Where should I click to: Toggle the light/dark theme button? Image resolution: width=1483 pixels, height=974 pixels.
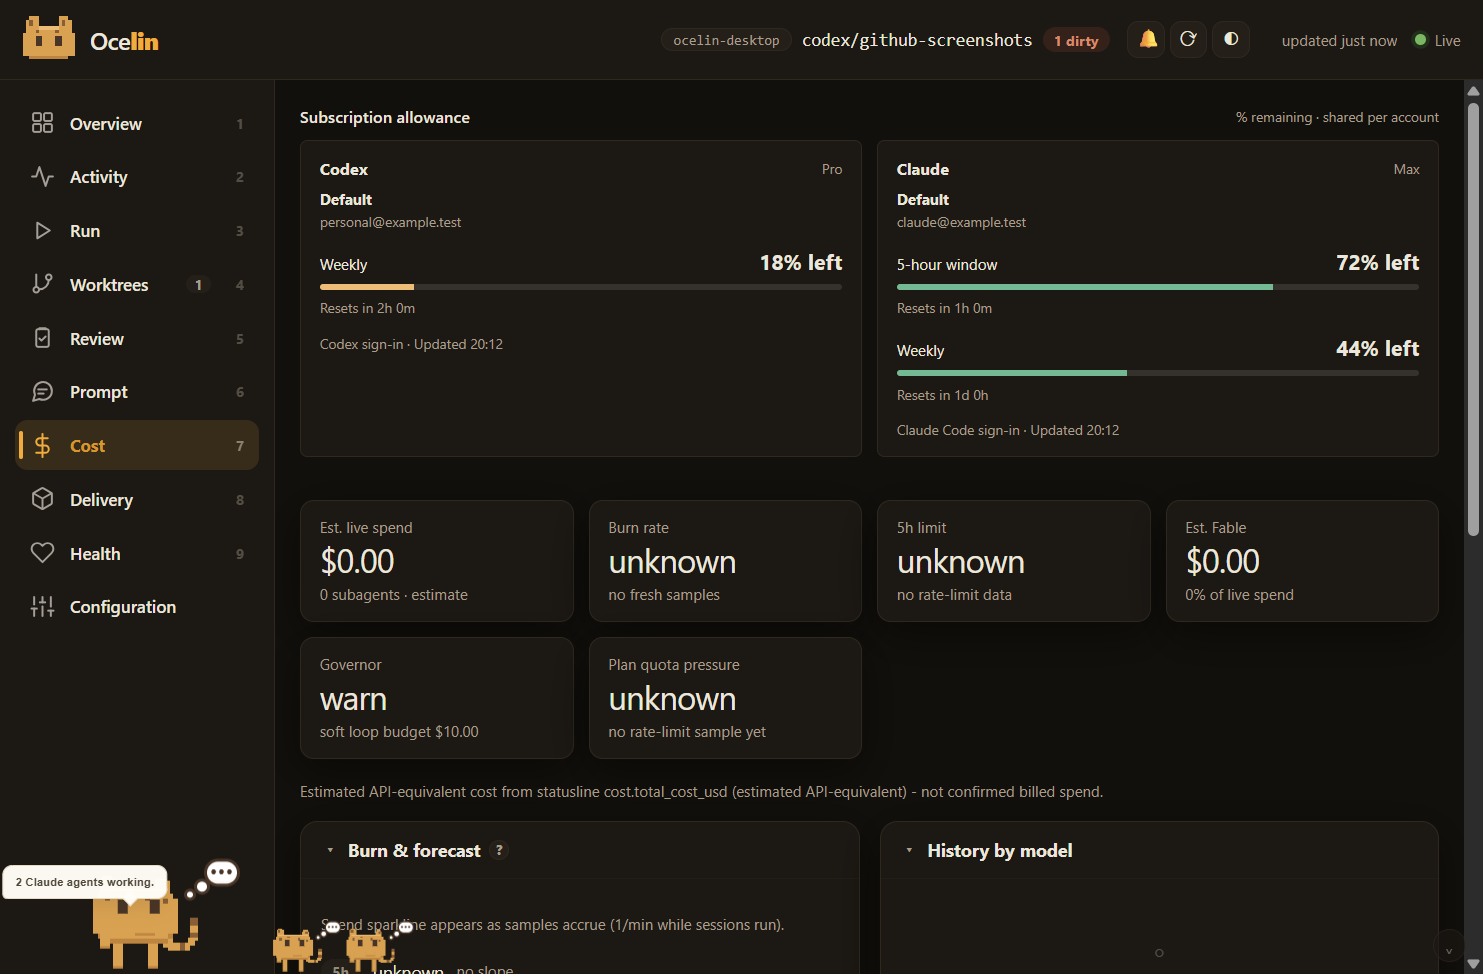[x=1231, y=39]
